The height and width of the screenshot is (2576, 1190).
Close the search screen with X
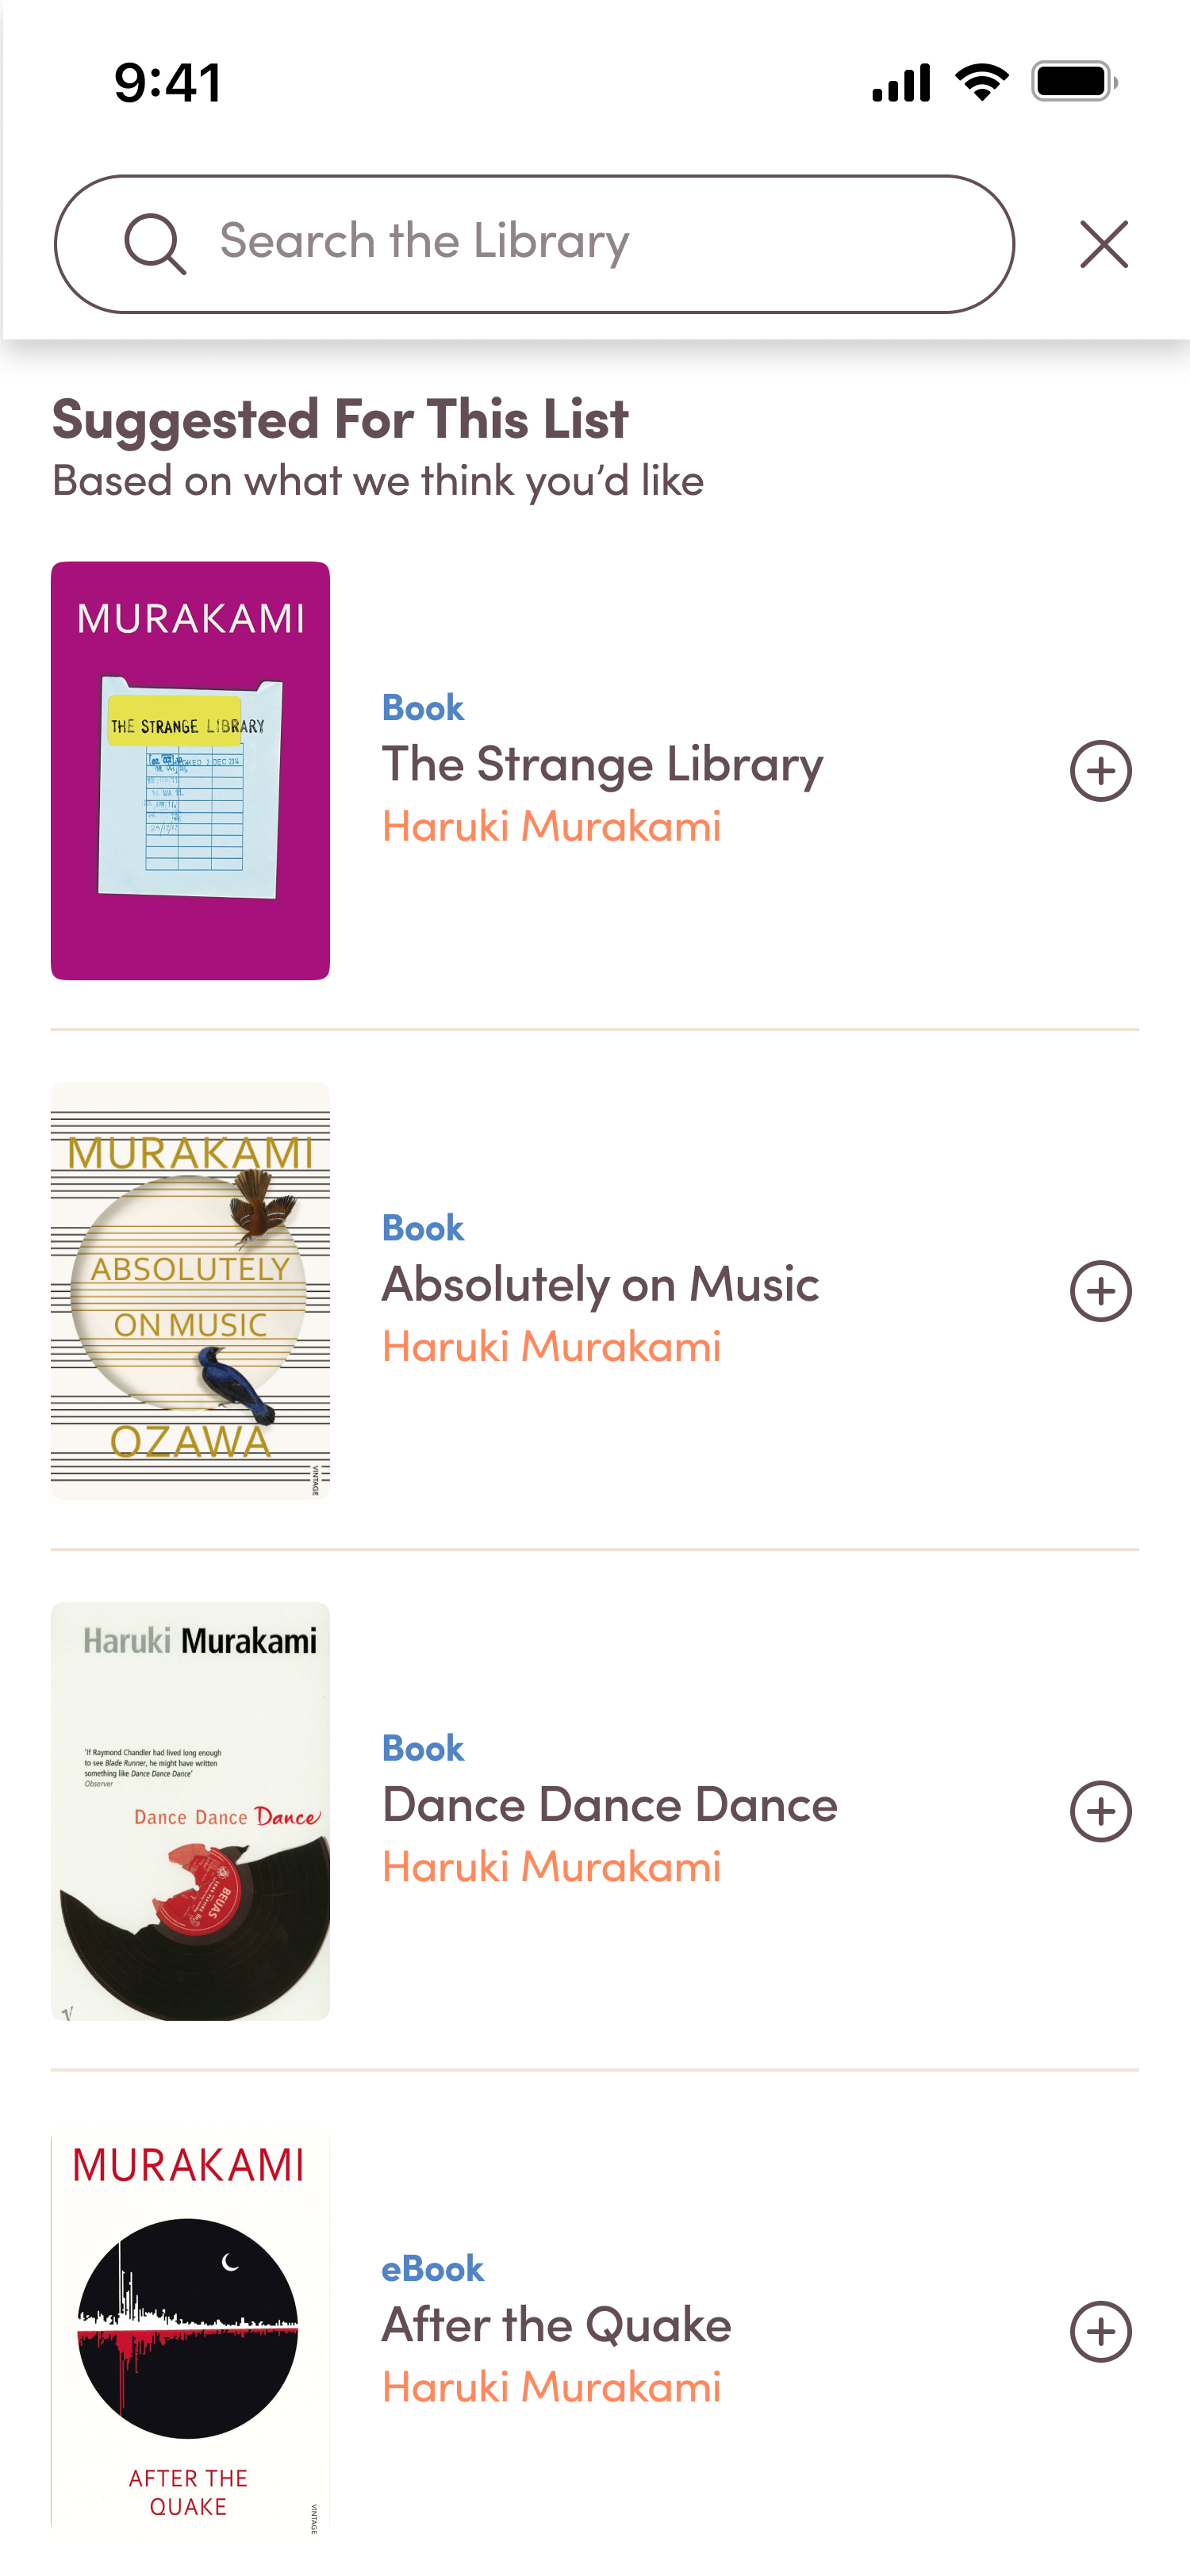point(1103,245)
